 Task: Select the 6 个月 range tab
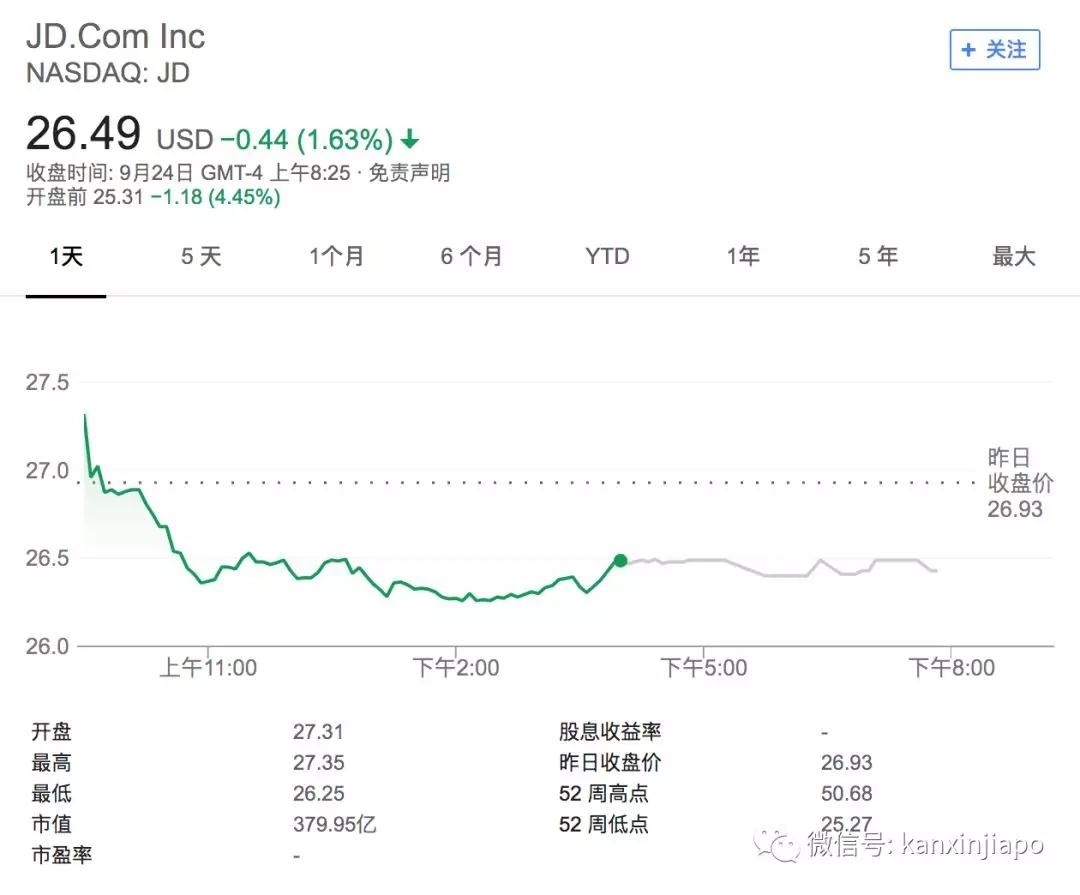pos(471,257)
